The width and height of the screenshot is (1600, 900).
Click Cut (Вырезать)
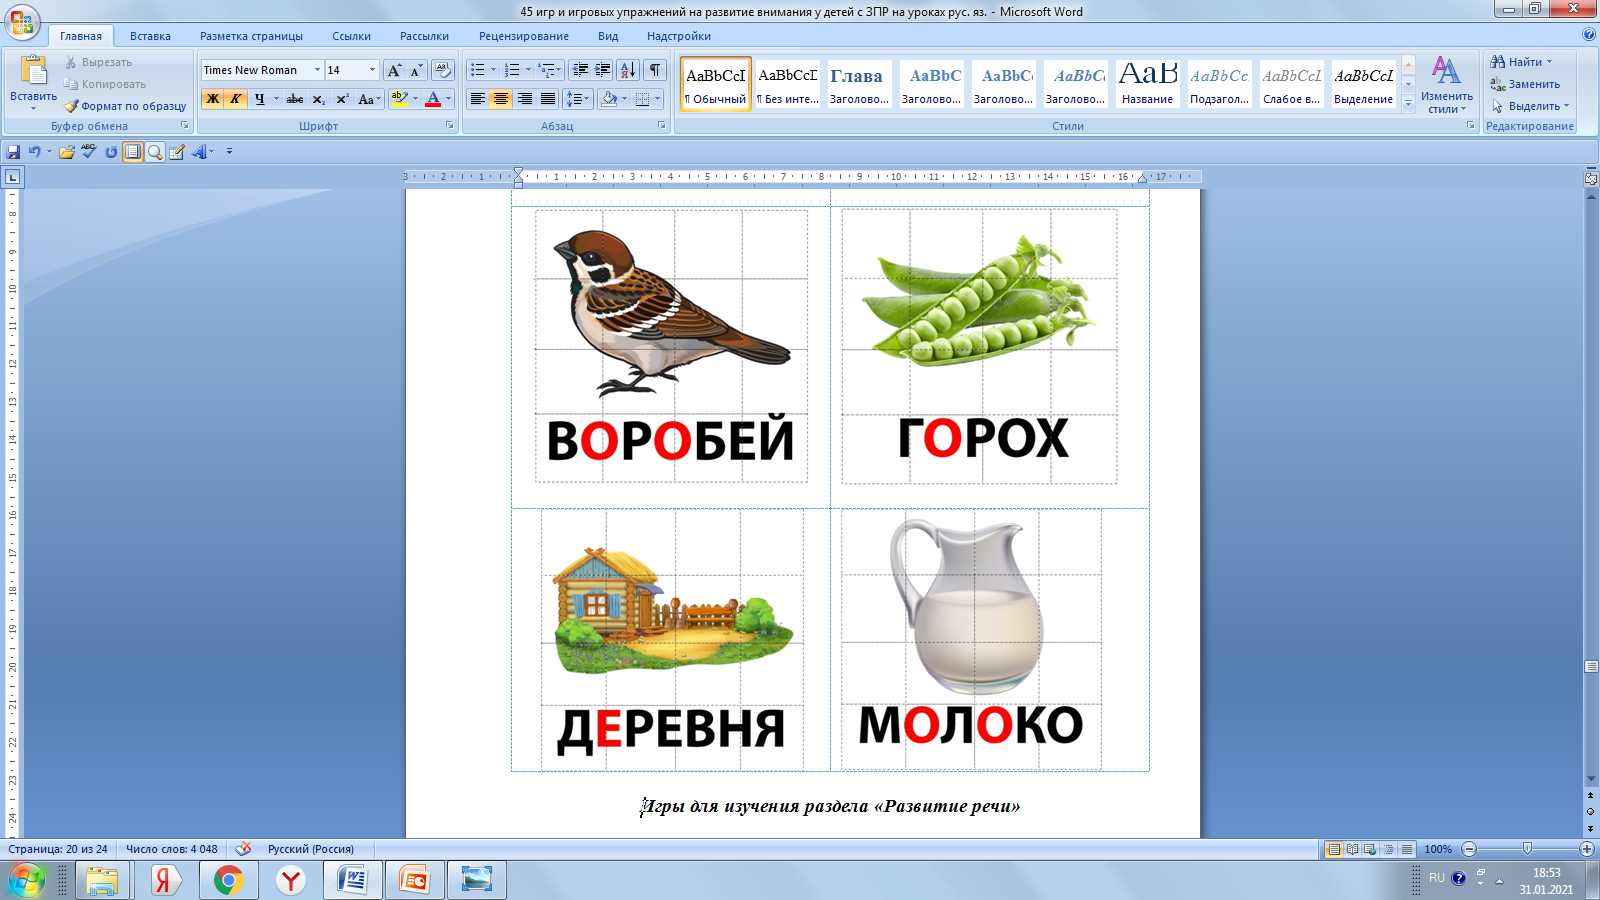98,62
